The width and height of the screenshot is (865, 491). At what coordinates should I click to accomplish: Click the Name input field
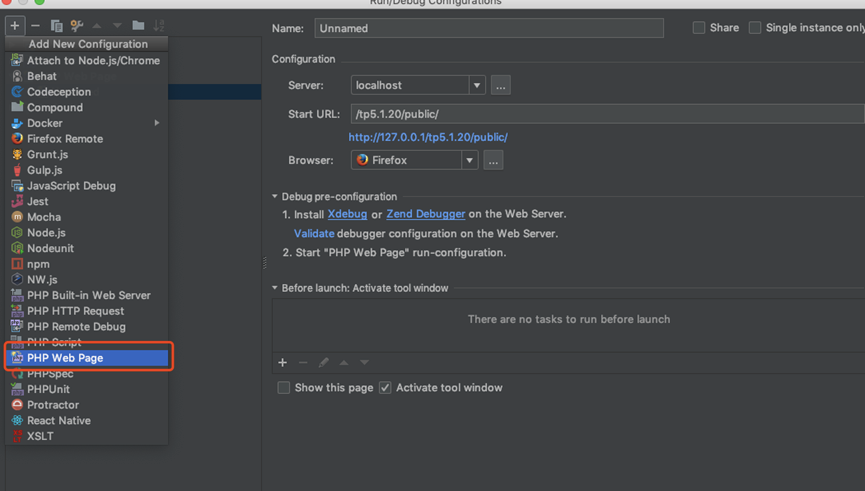coord(489,28)
